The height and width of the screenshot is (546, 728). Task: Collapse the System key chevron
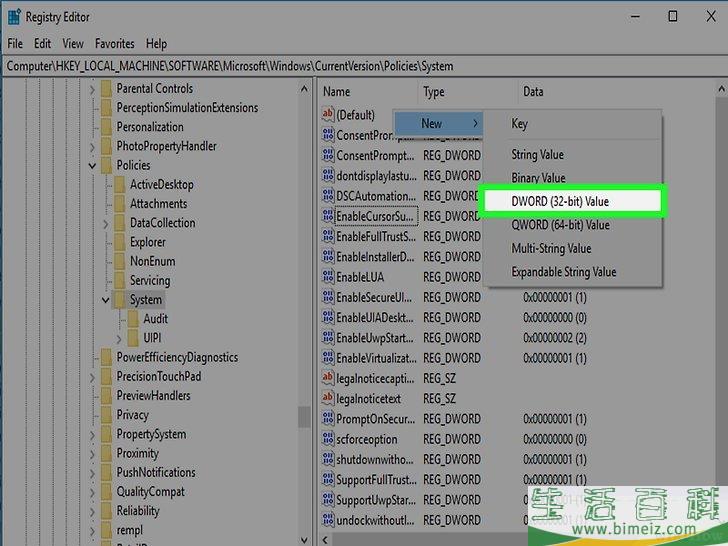click(106, 300)
